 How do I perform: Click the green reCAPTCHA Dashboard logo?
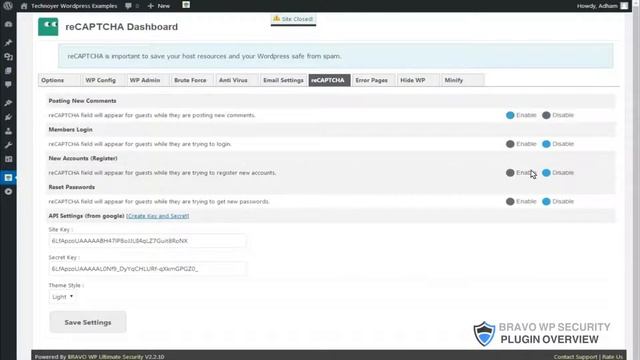(x=48, y=27)
